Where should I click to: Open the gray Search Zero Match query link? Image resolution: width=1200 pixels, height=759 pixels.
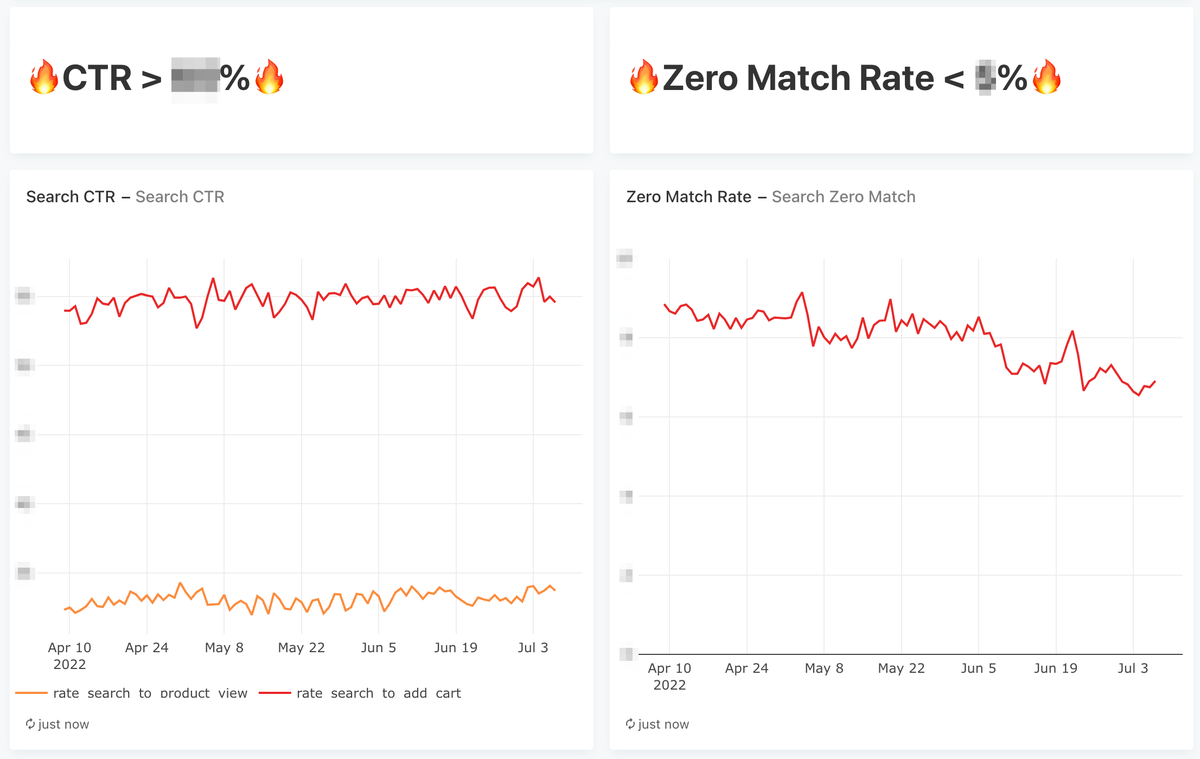click(x=844, y=197)
